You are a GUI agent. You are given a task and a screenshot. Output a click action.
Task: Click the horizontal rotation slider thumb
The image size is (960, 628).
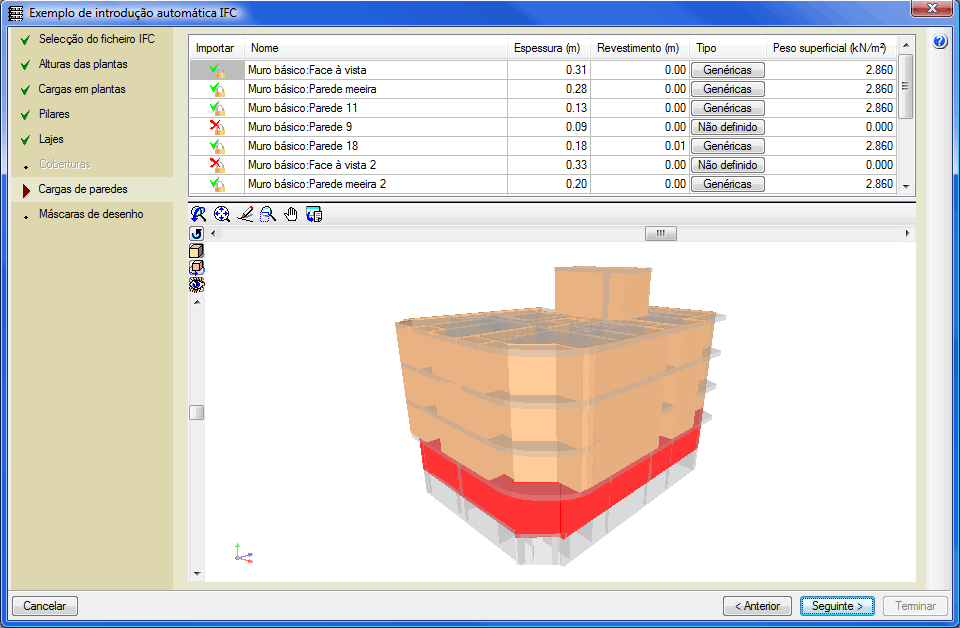(661, 234)
